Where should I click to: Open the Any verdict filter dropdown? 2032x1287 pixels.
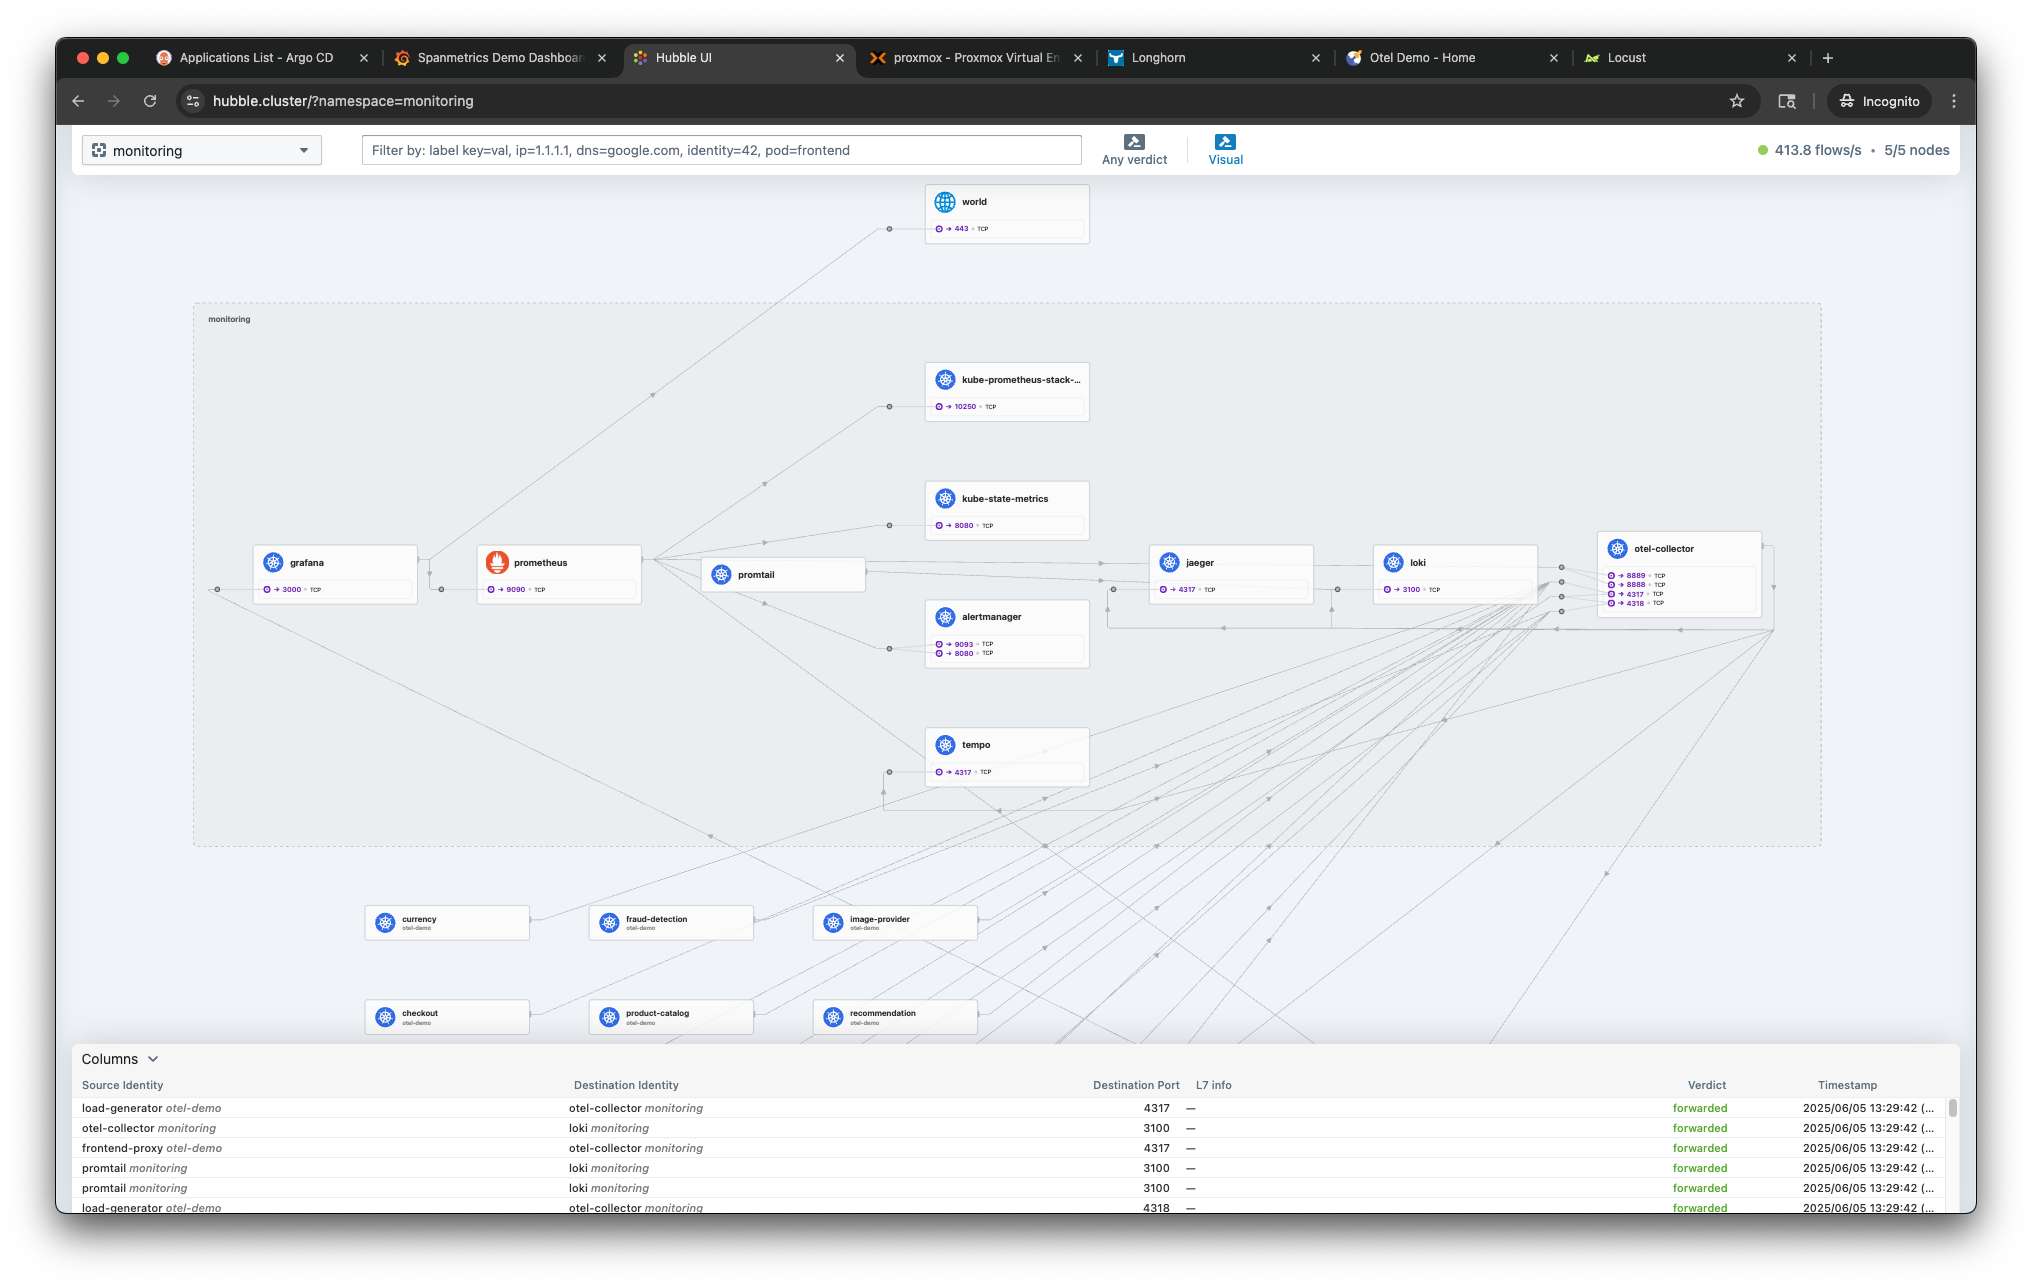(1134, 150)
